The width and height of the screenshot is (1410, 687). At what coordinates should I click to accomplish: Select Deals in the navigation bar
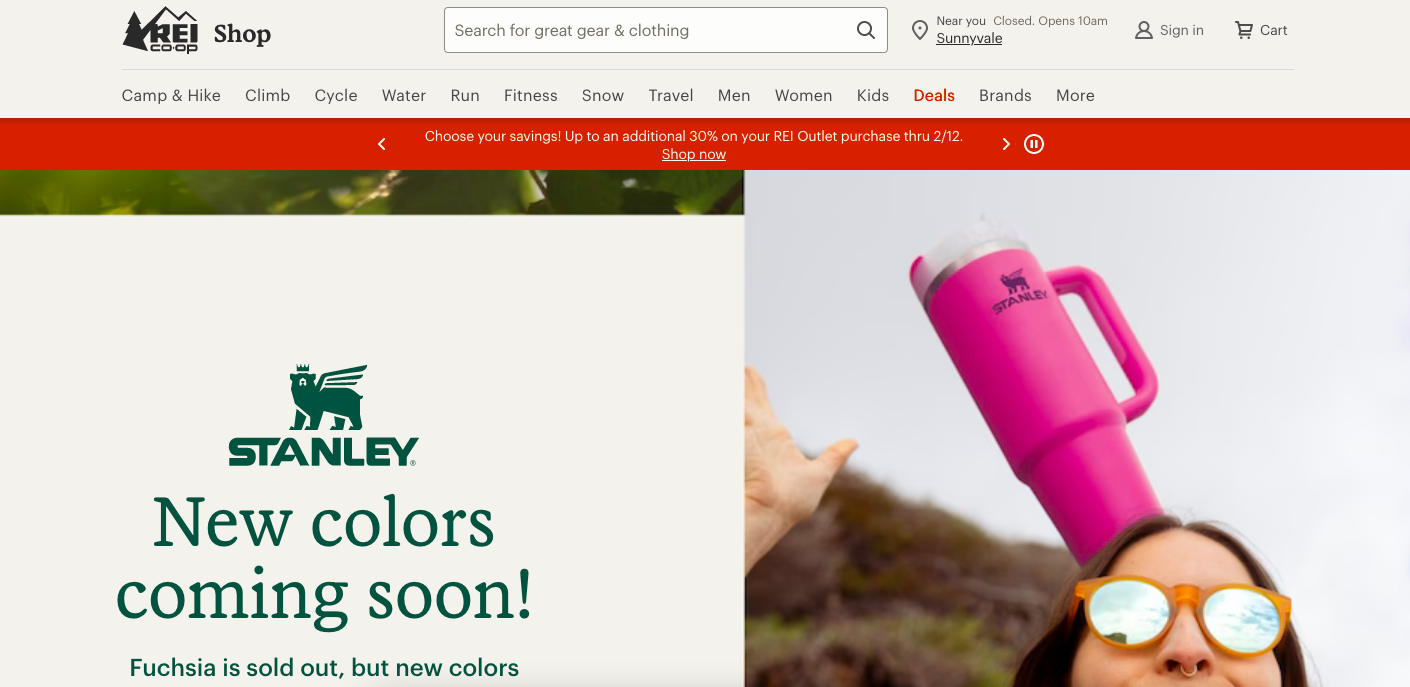(934, 96)
